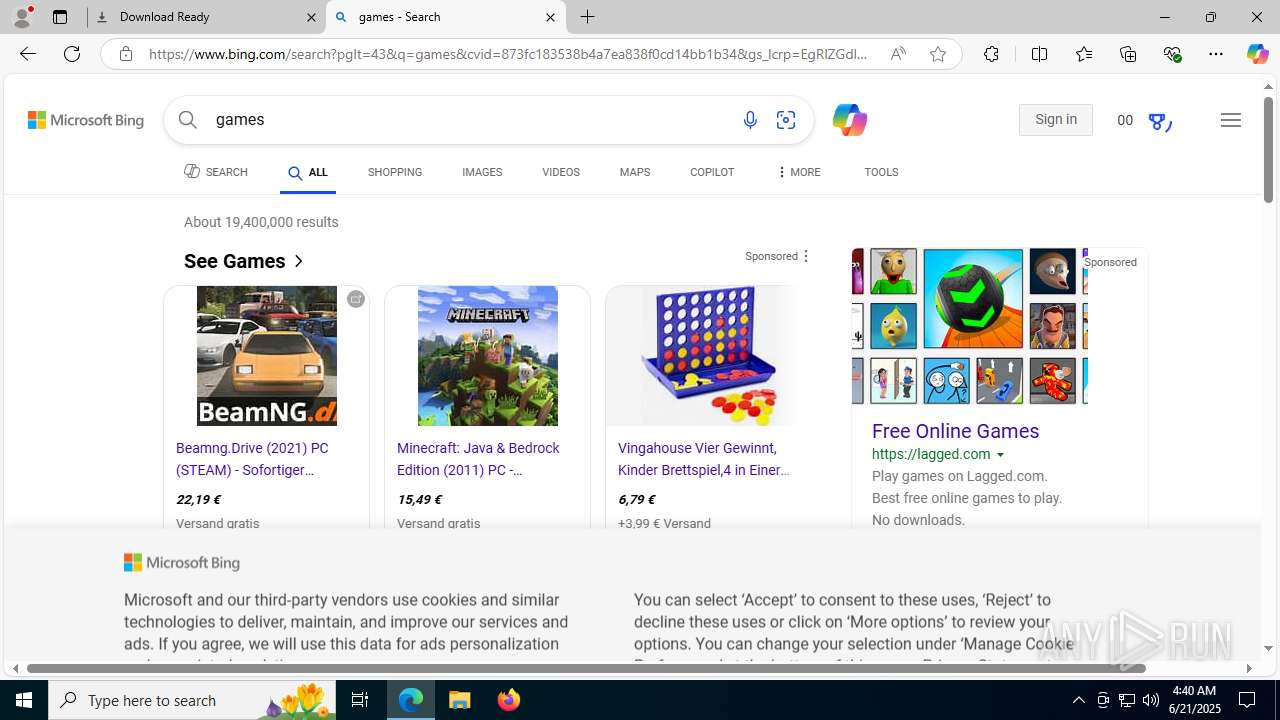This screenshot has height=720, width=1280.
Task: Click the Bing search magnifier icon
Action: (188, 120)
